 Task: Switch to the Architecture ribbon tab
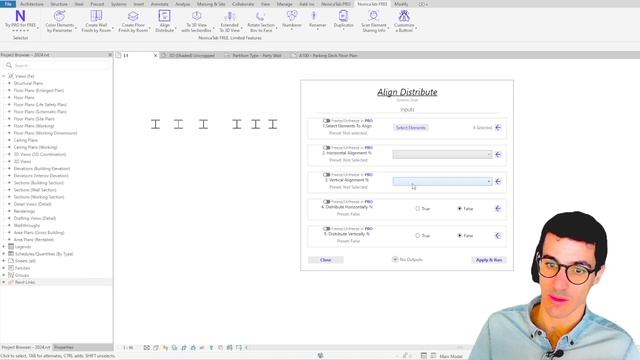31,4
